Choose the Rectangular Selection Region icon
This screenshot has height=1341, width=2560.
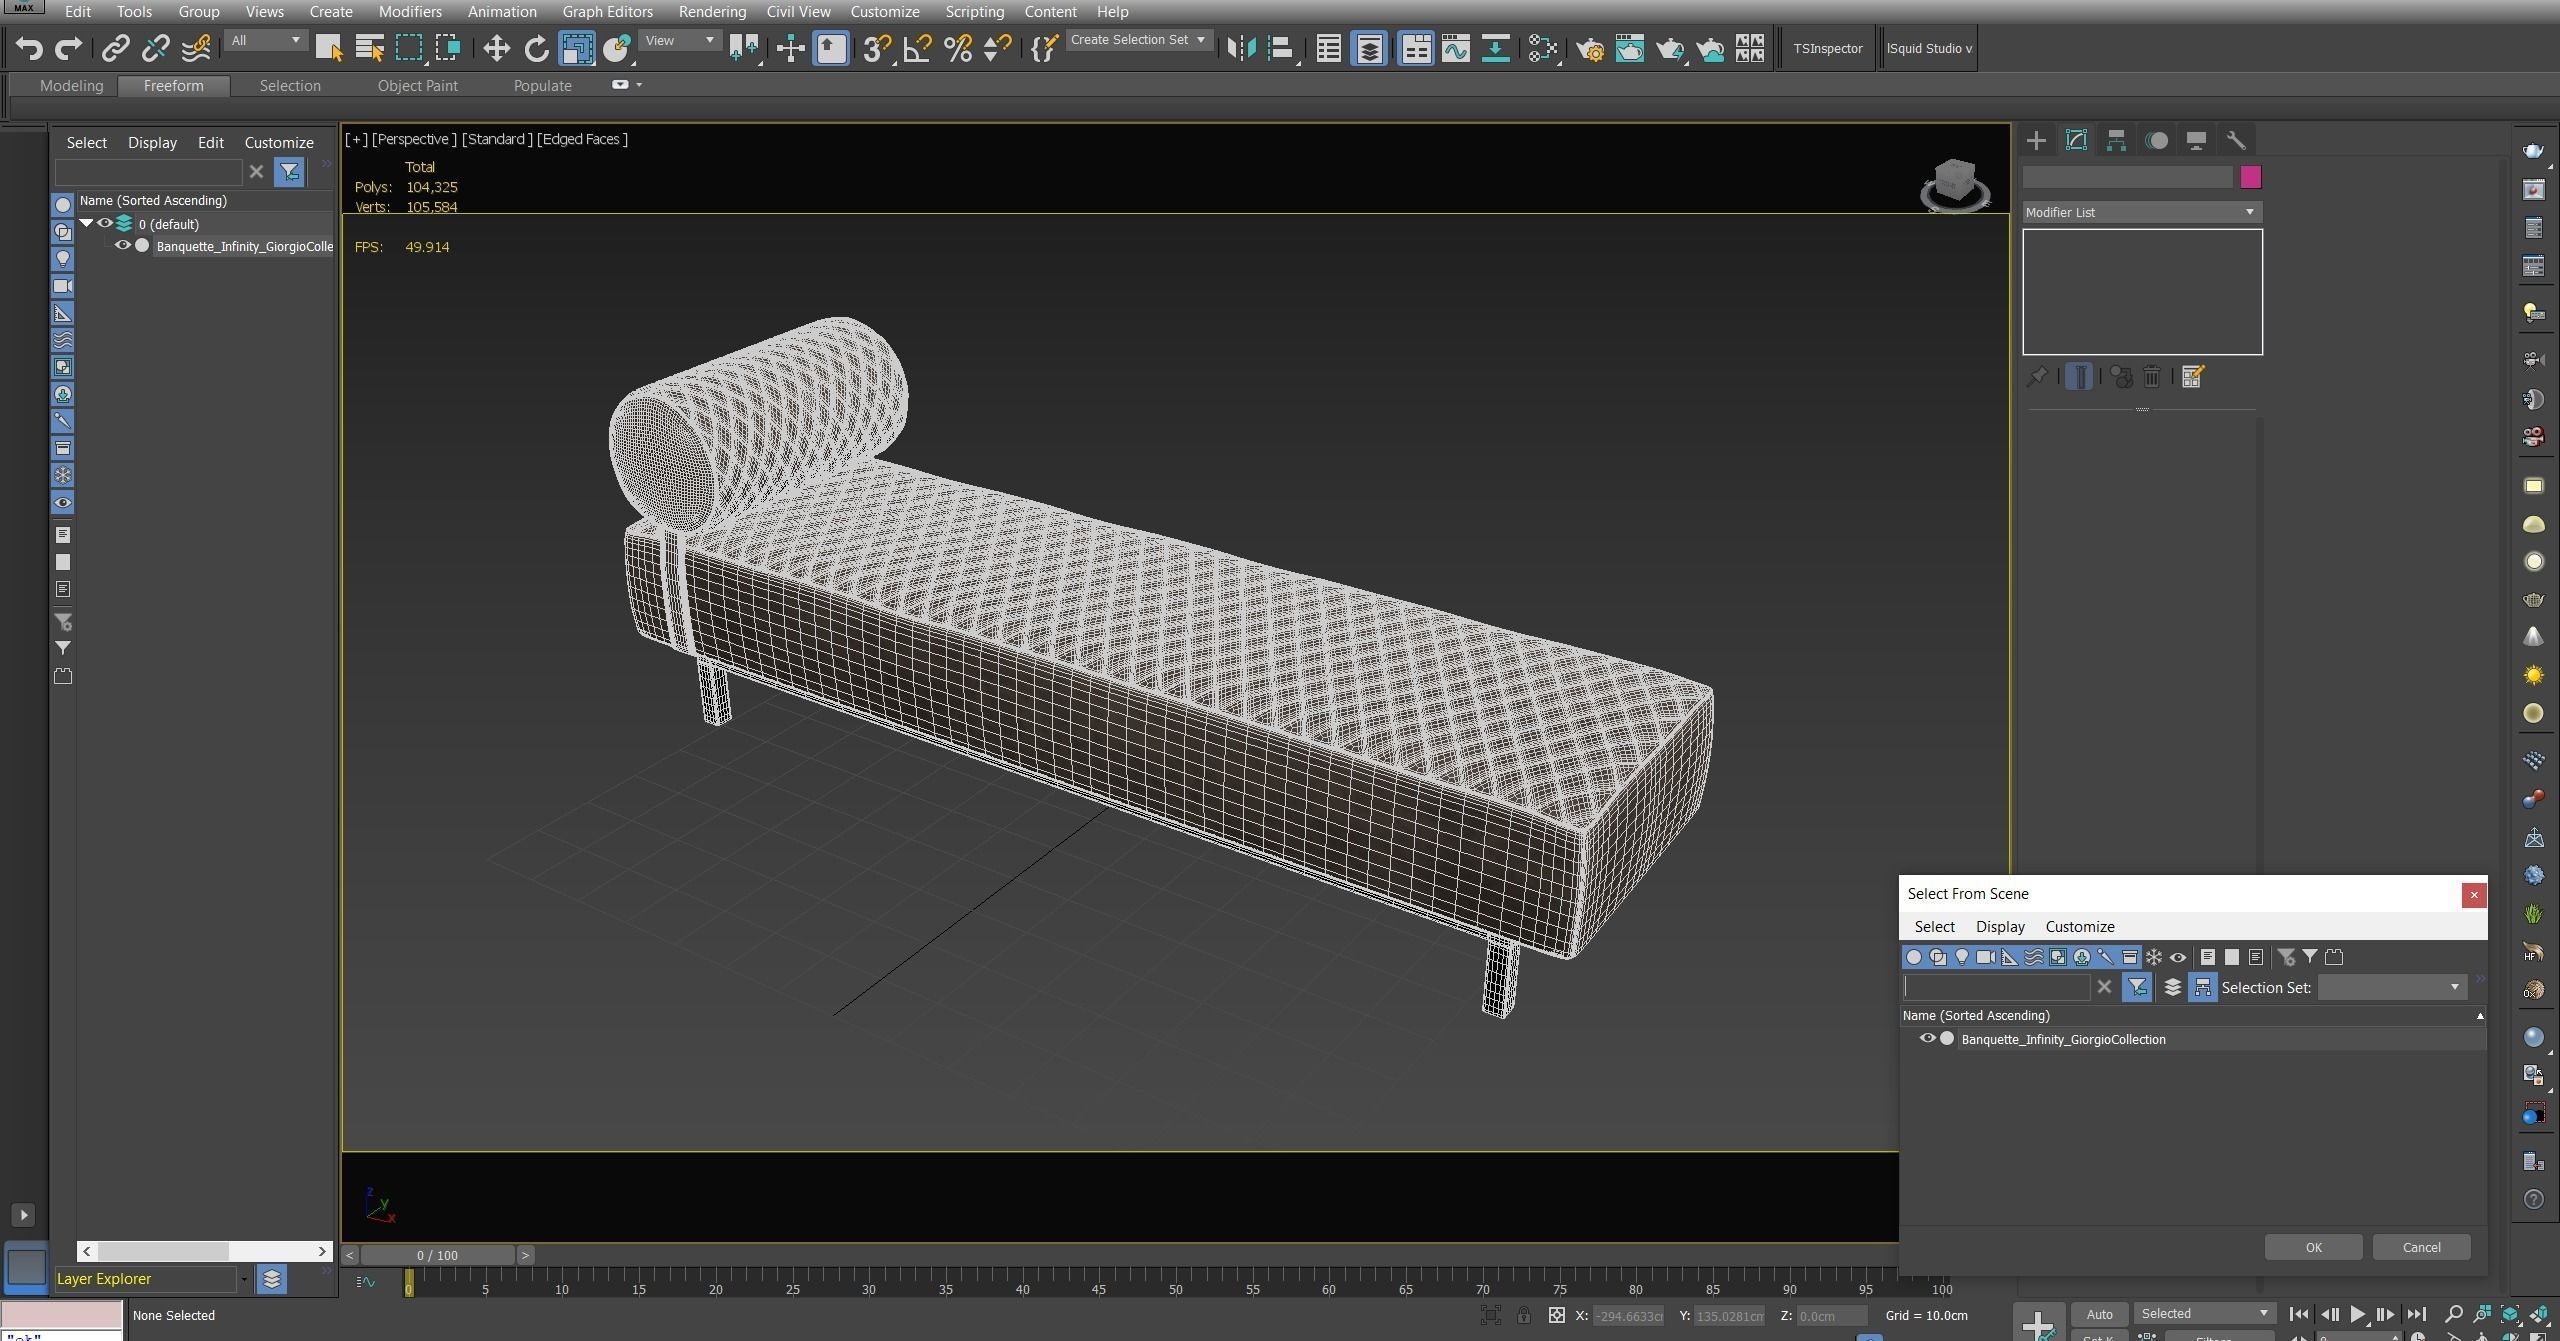(409, 48)
